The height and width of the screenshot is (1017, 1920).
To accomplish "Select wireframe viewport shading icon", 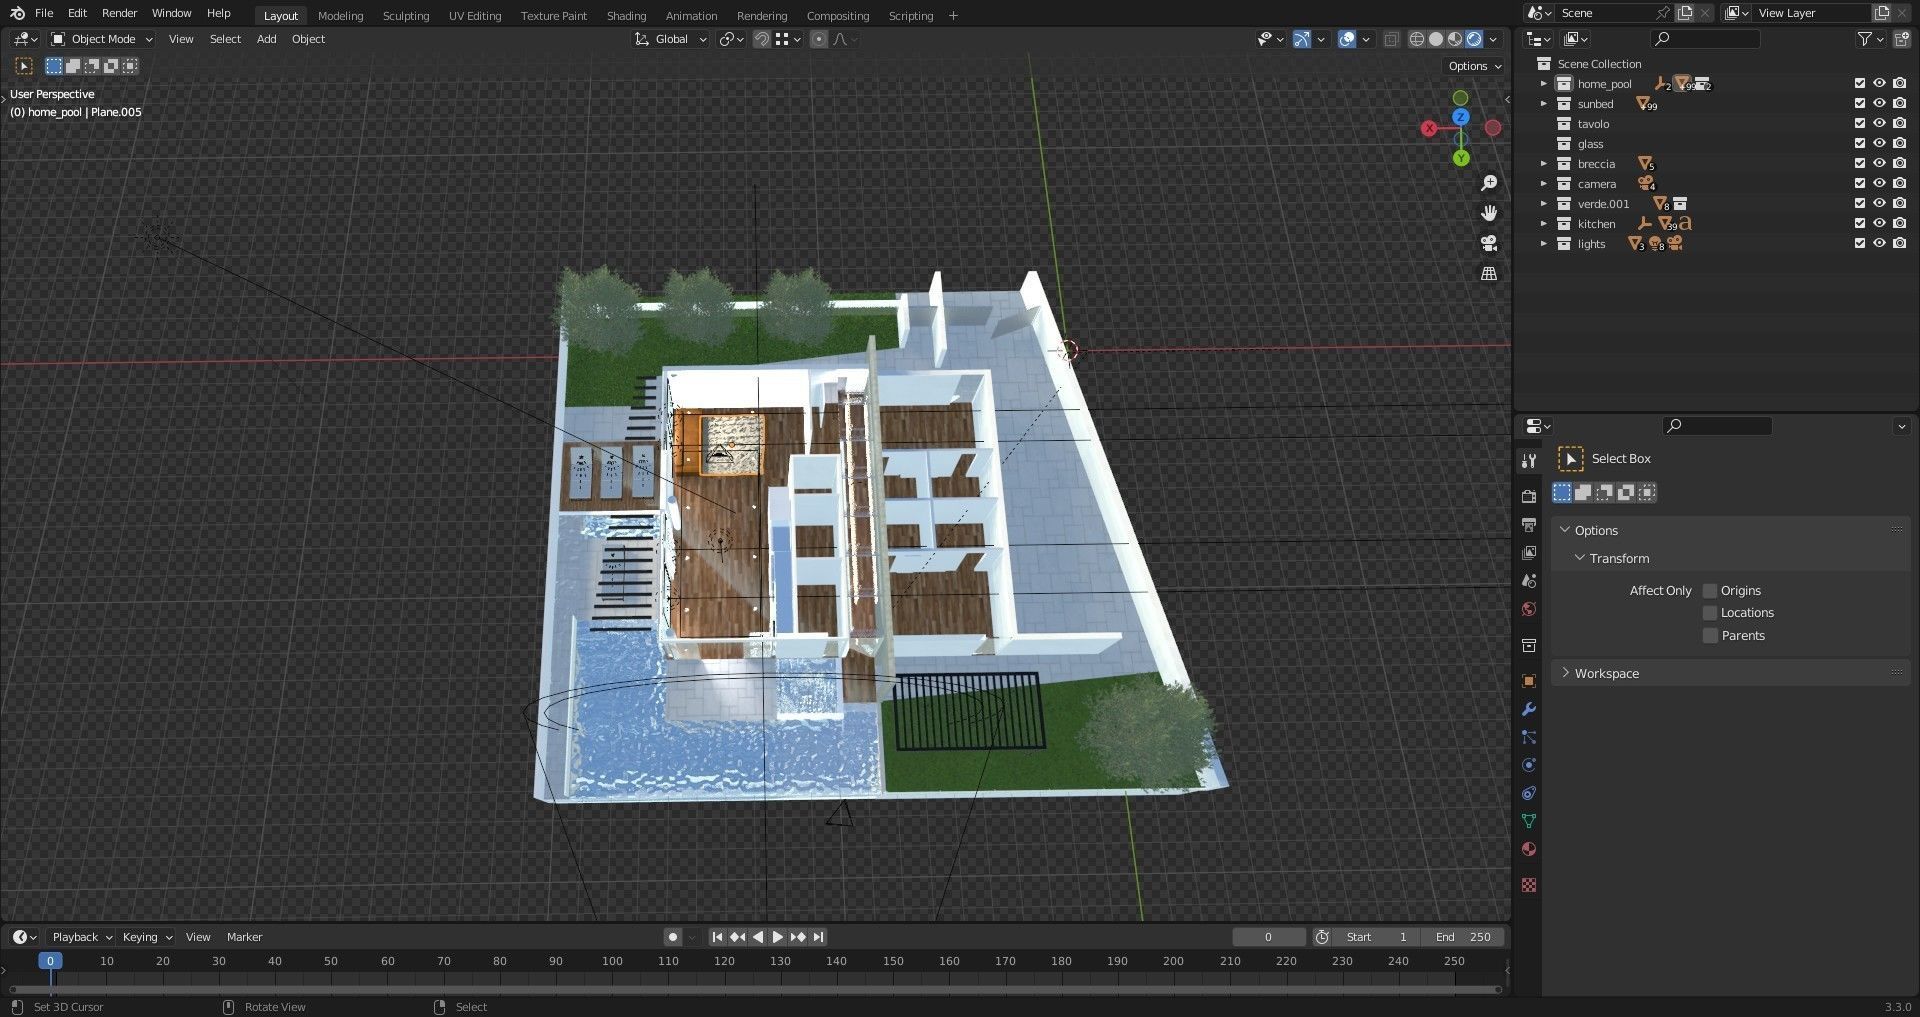I will (1417, 39).
